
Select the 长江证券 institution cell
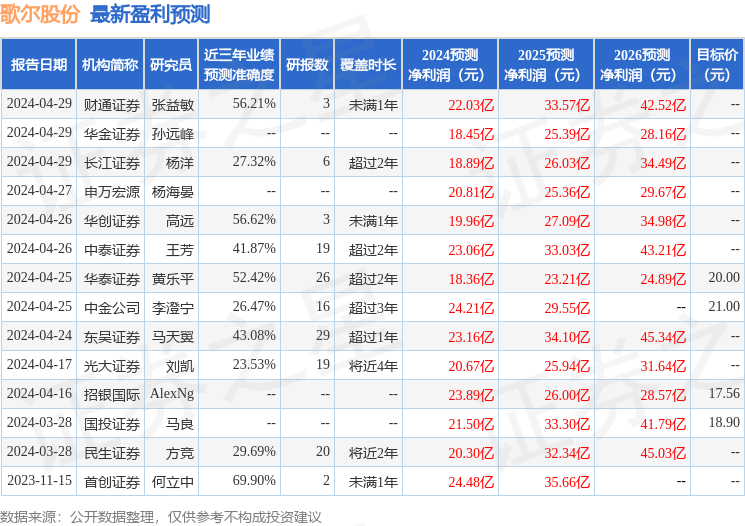[112, 163]
